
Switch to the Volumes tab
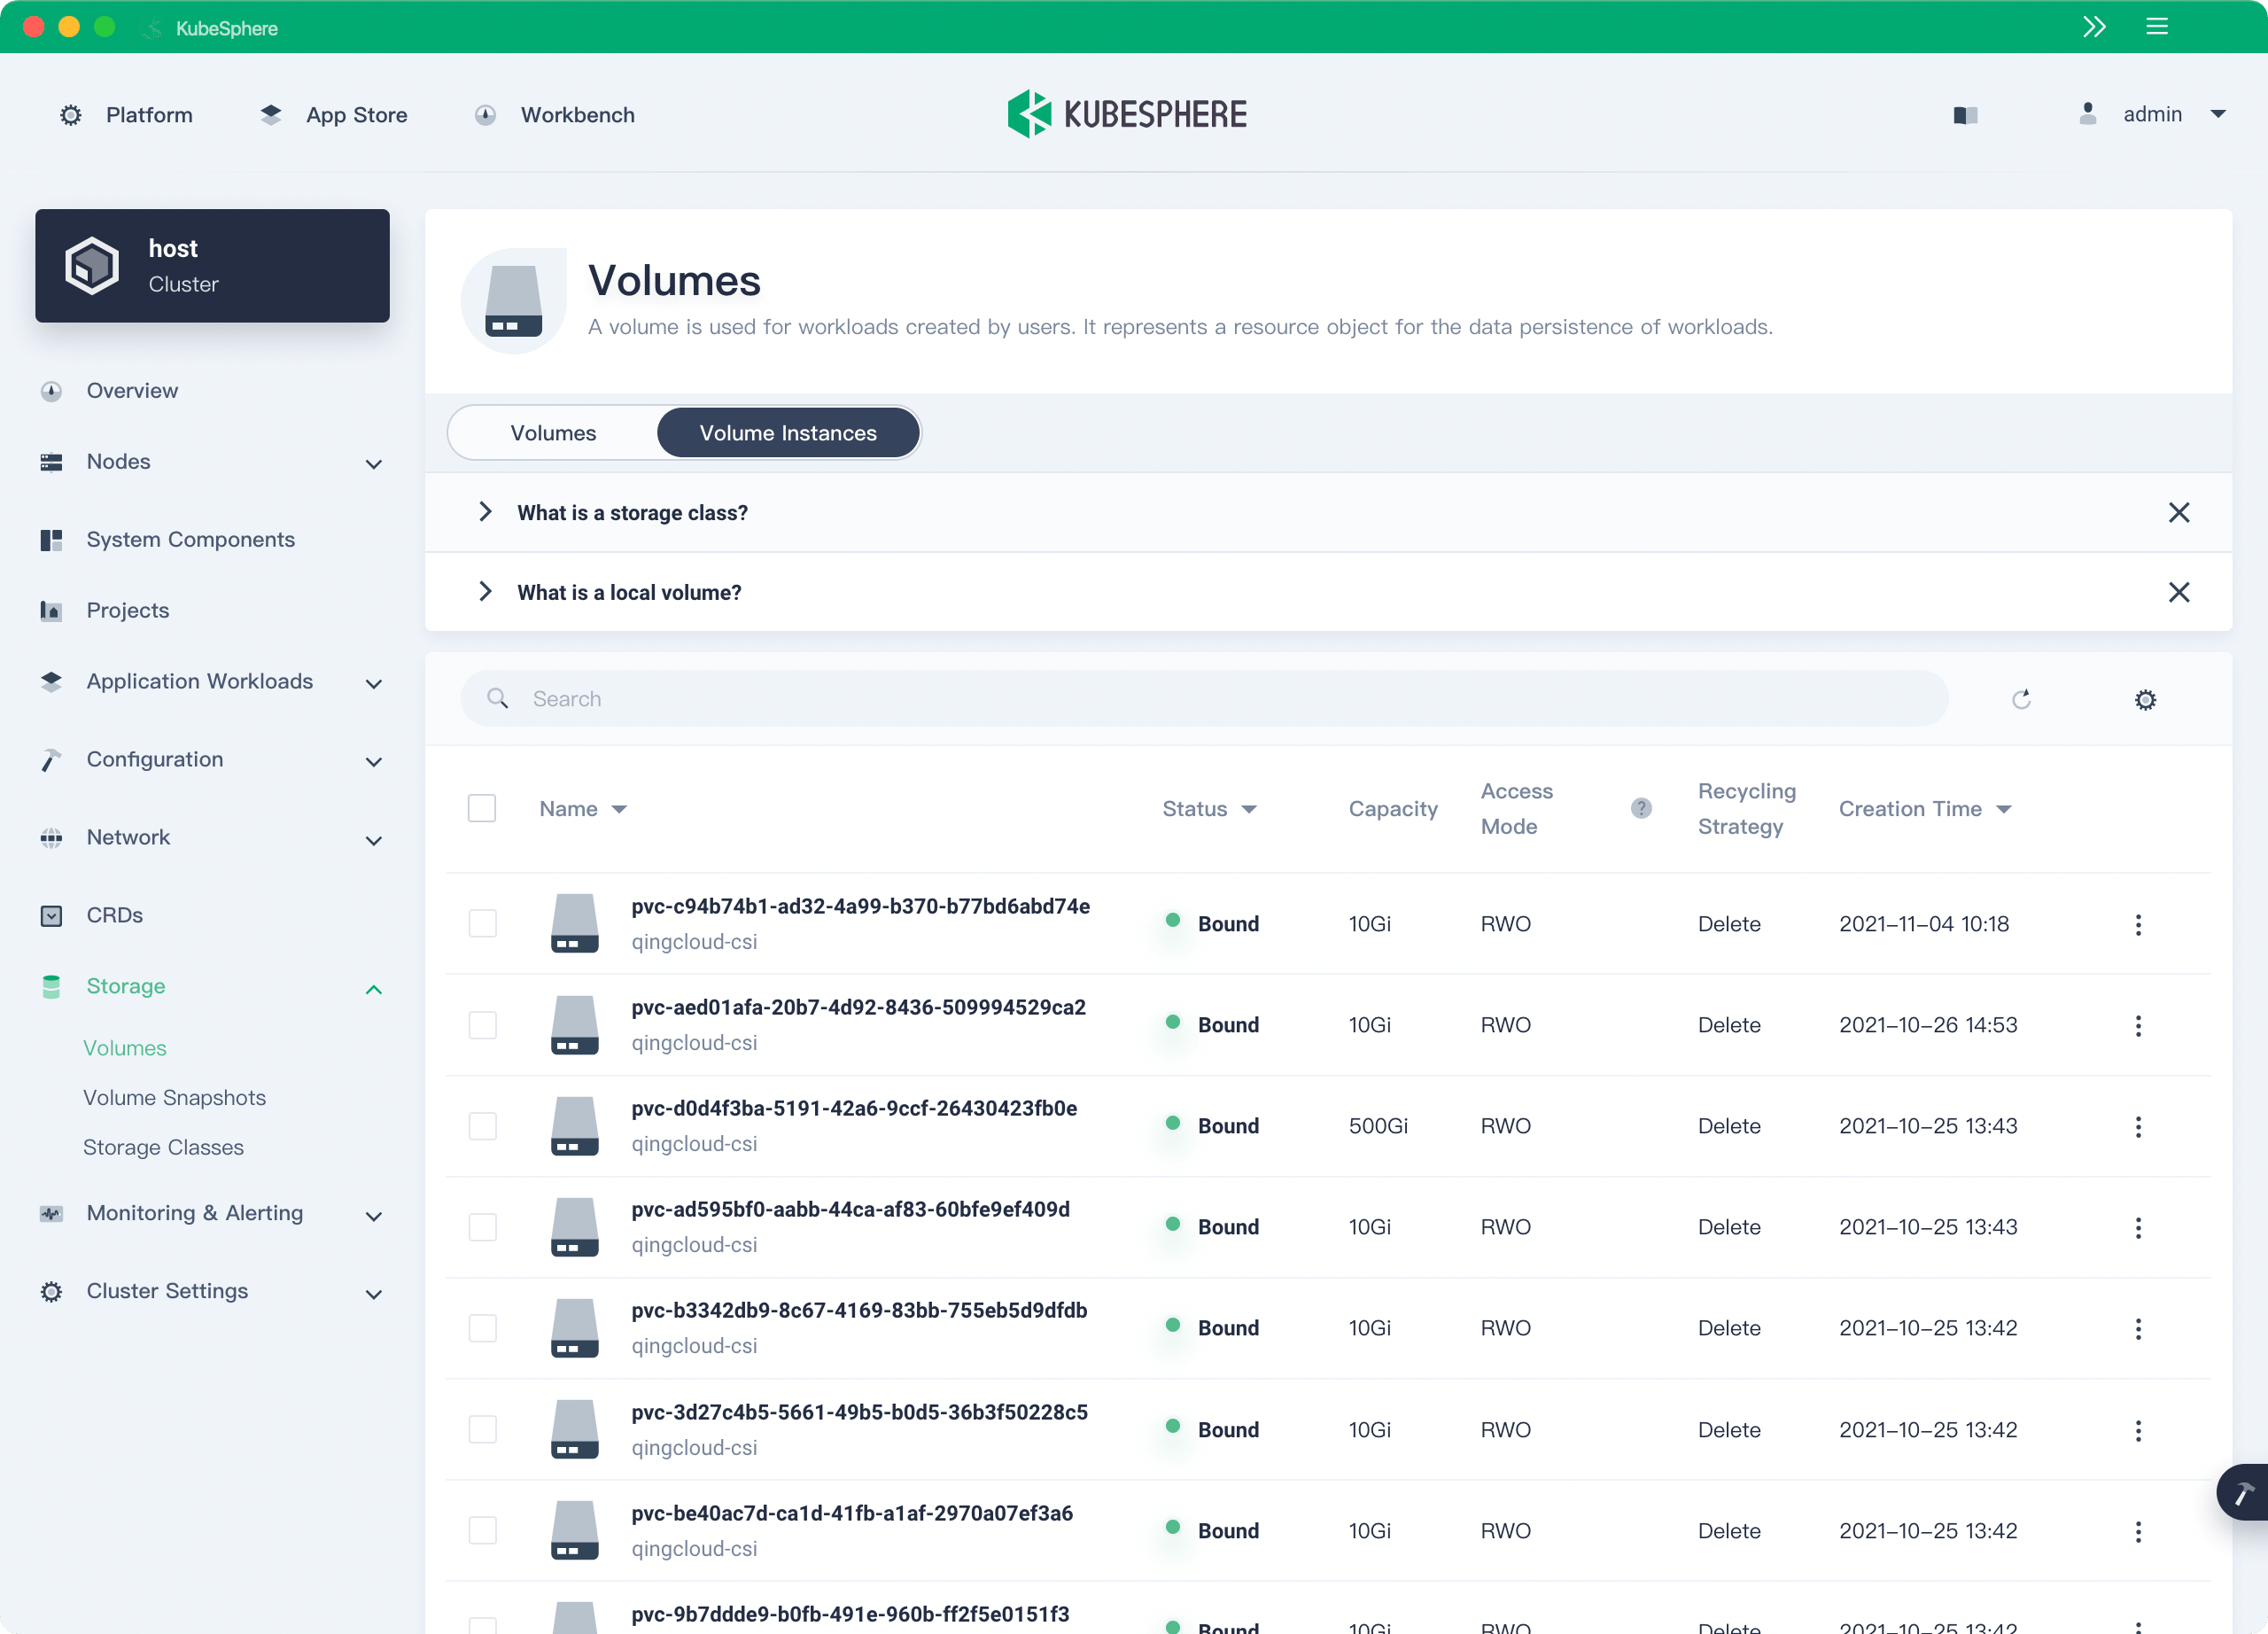pos(553,433)
